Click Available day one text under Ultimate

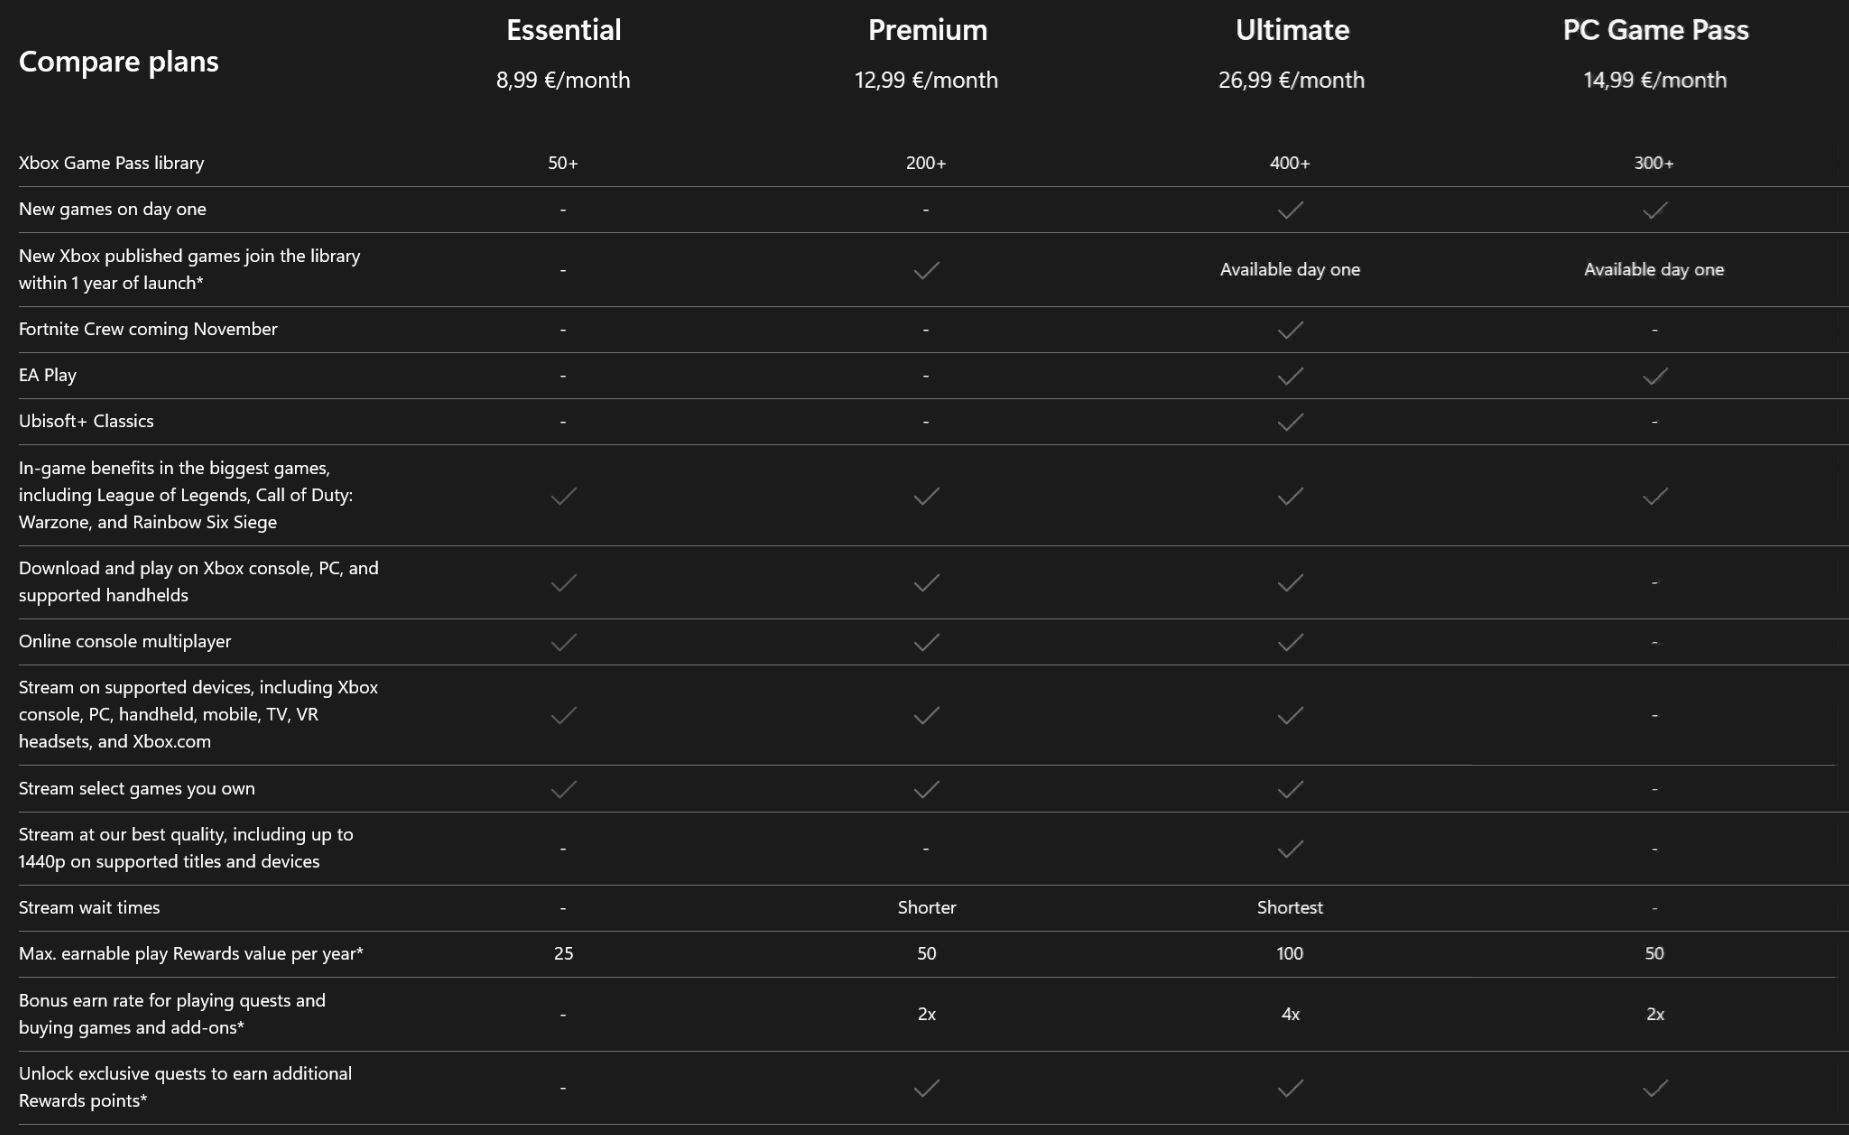click(1290, 269)
